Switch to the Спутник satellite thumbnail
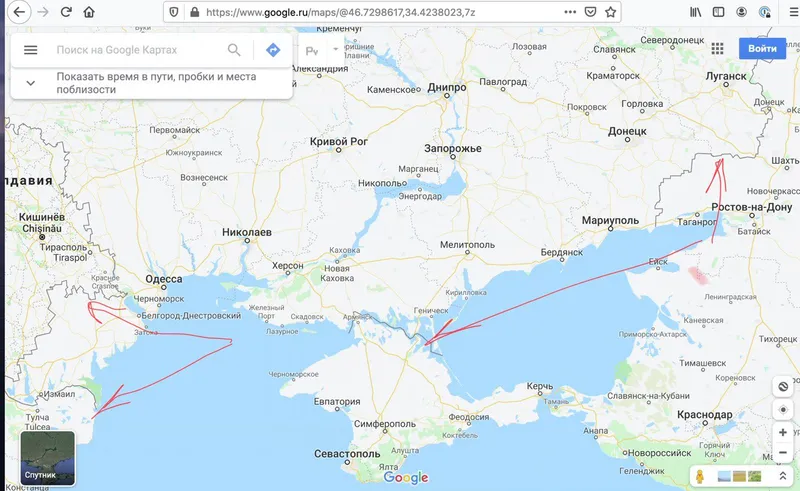 click(x=47, y=458)
